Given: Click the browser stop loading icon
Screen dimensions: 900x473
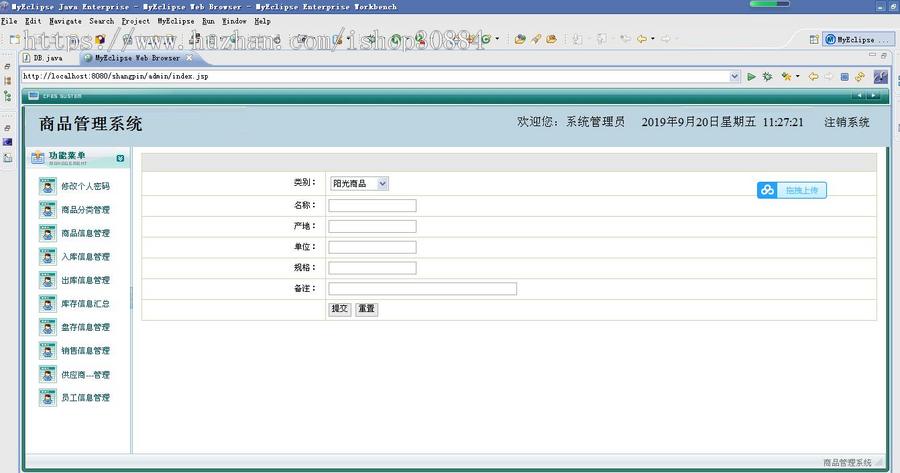Looking at the screenshot, I should [x=844, y=76].
